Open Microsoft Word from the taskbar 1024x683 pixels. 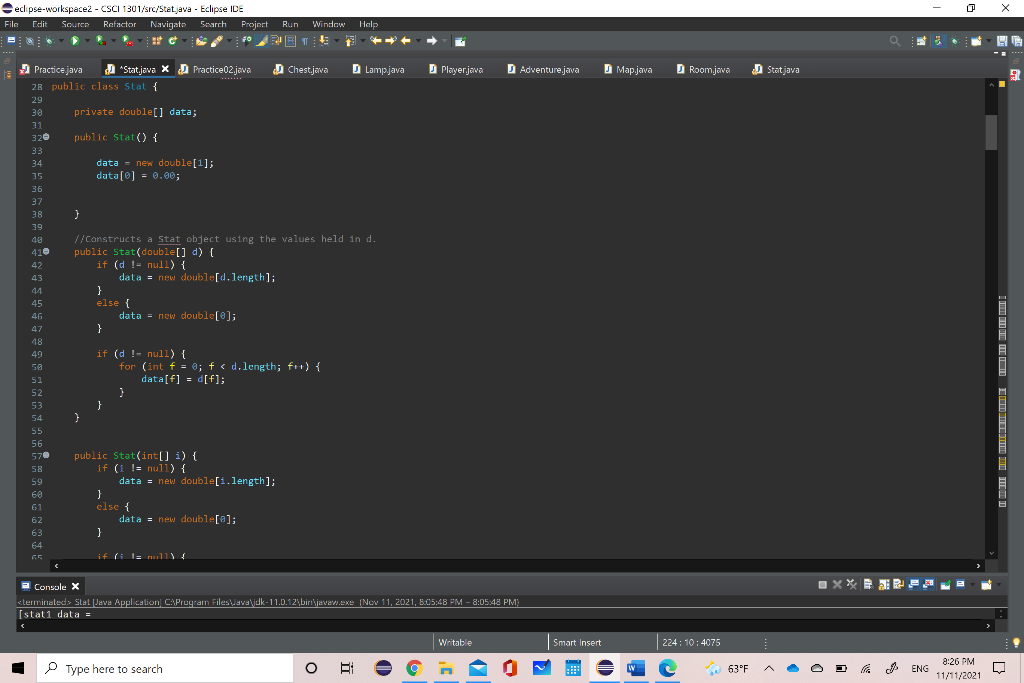pyautogui.click(x=635, y=668)
